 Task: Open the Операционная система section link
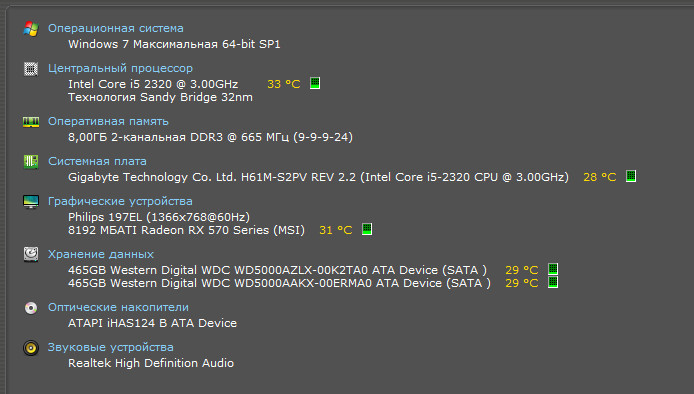[116, 28]
